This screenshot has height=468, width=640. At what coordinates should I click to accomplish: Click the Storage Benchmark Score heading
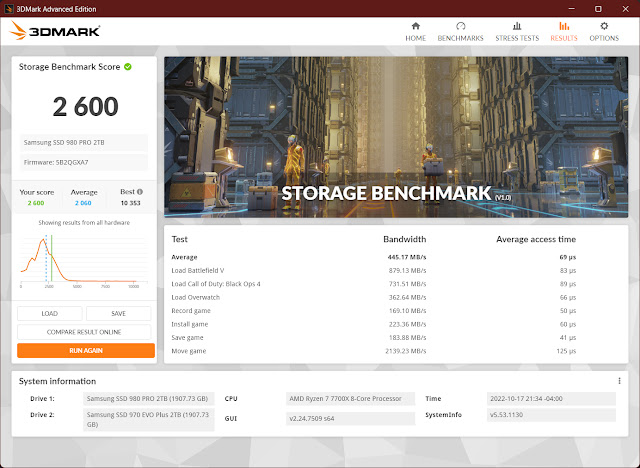pos(69,67)
